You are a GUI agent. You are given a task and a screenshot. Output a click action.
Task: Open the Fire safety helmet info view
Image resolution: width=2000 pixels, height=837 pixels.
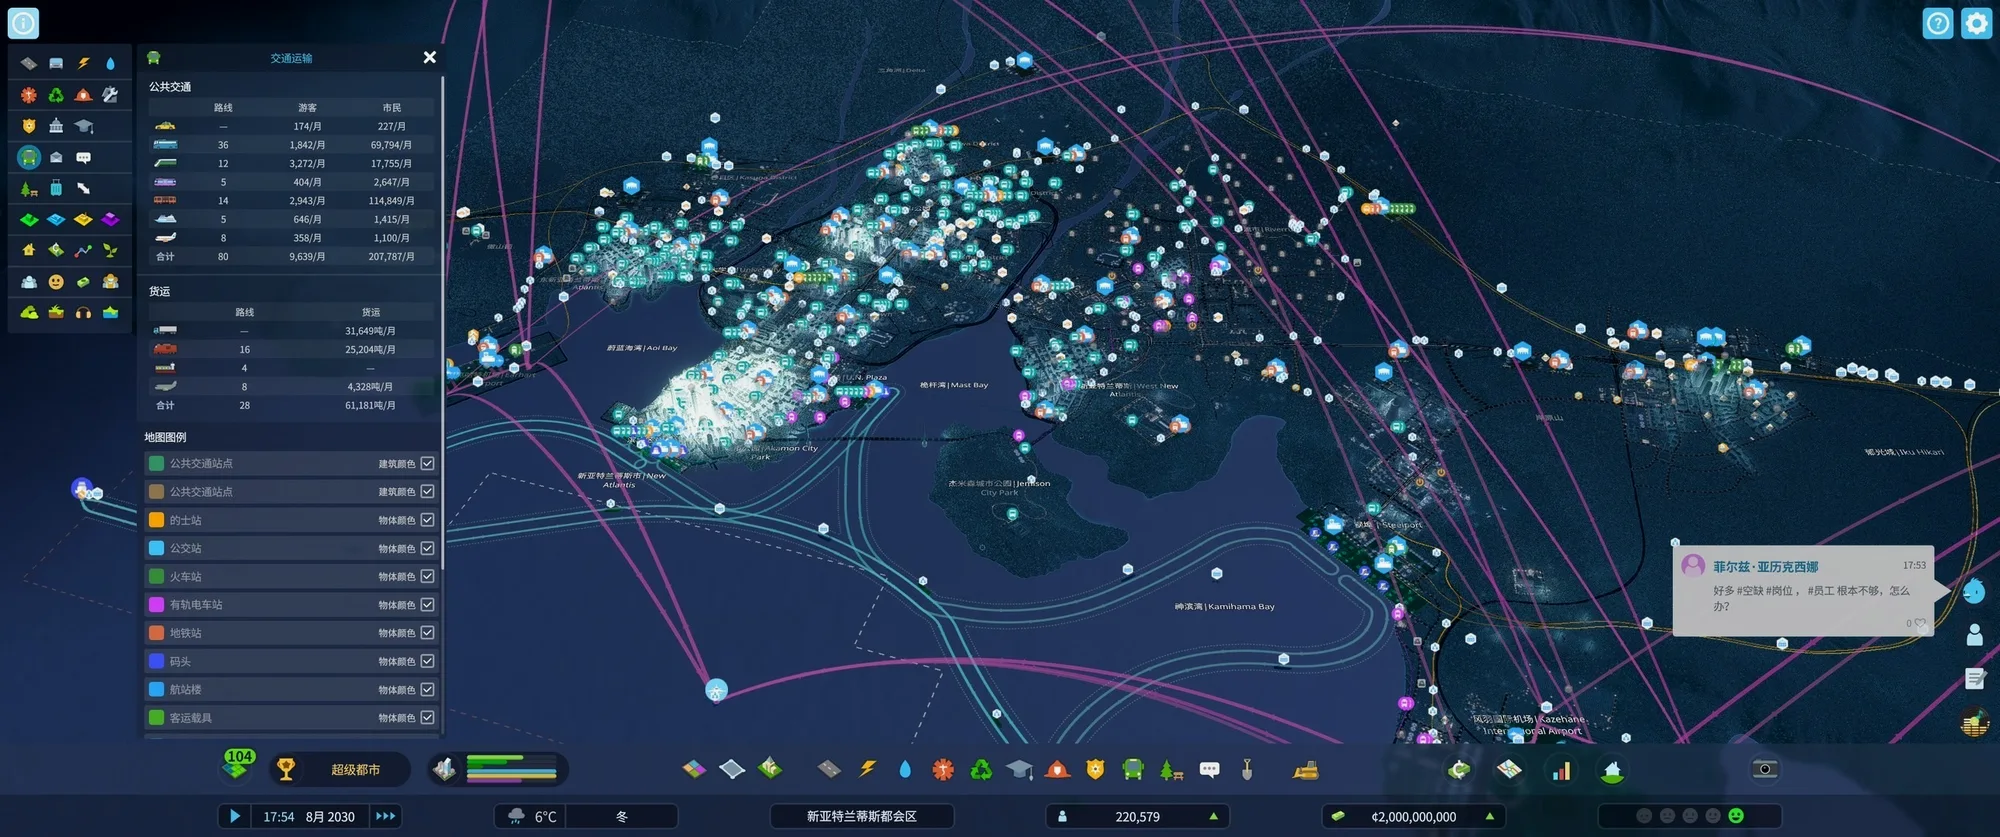83,95
